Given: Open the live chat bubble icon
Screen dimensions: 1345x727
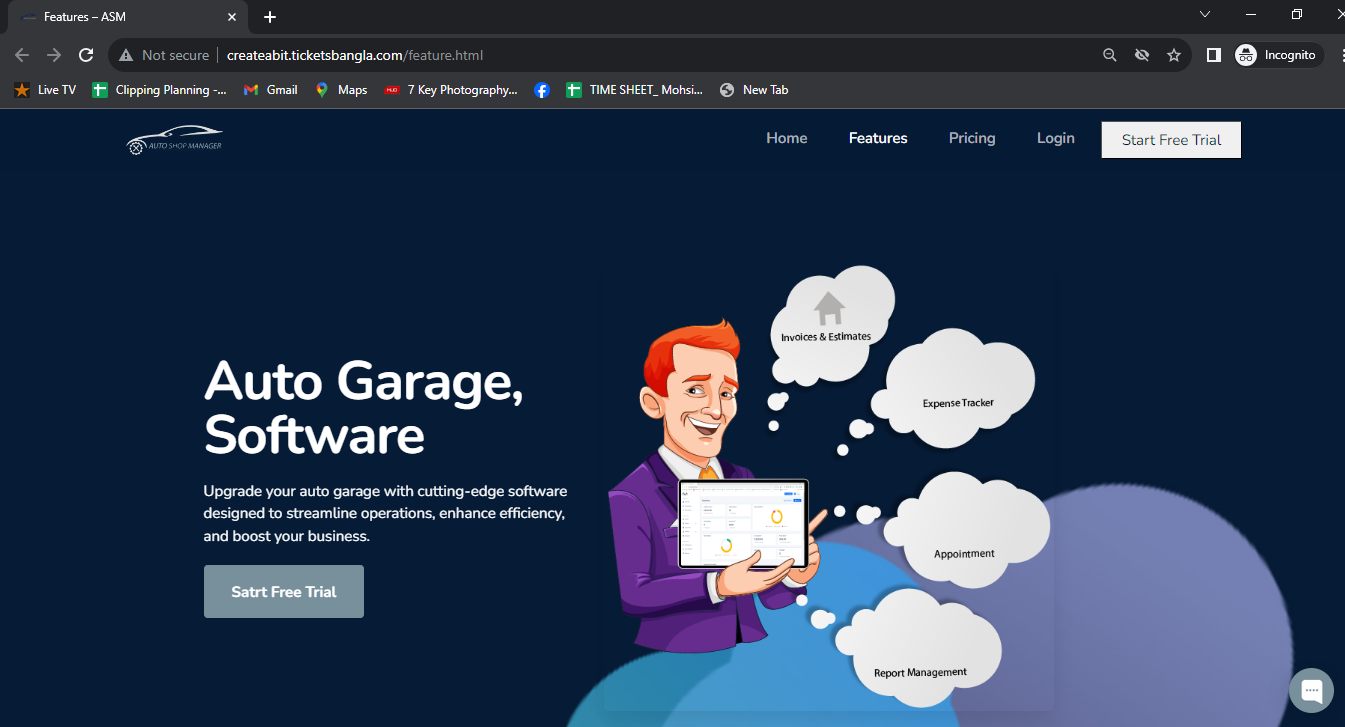Looking at the screenshot, I should [1311, 691].
